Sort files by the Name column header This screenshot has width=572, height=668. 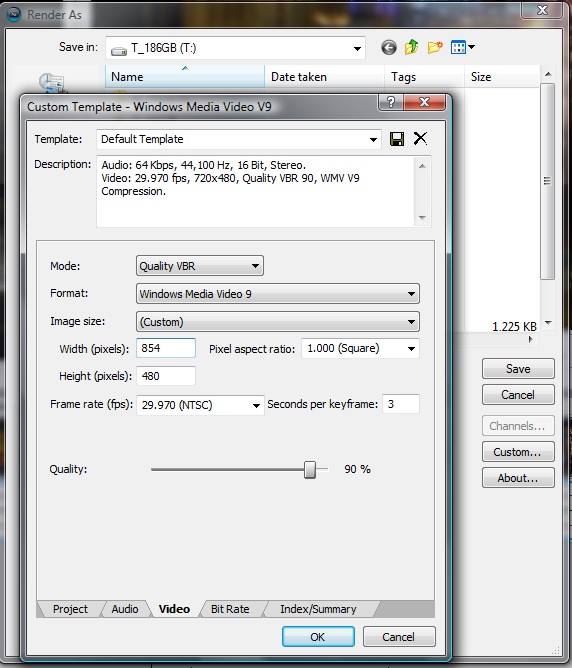pyautogui.click(x=185, y=77)
